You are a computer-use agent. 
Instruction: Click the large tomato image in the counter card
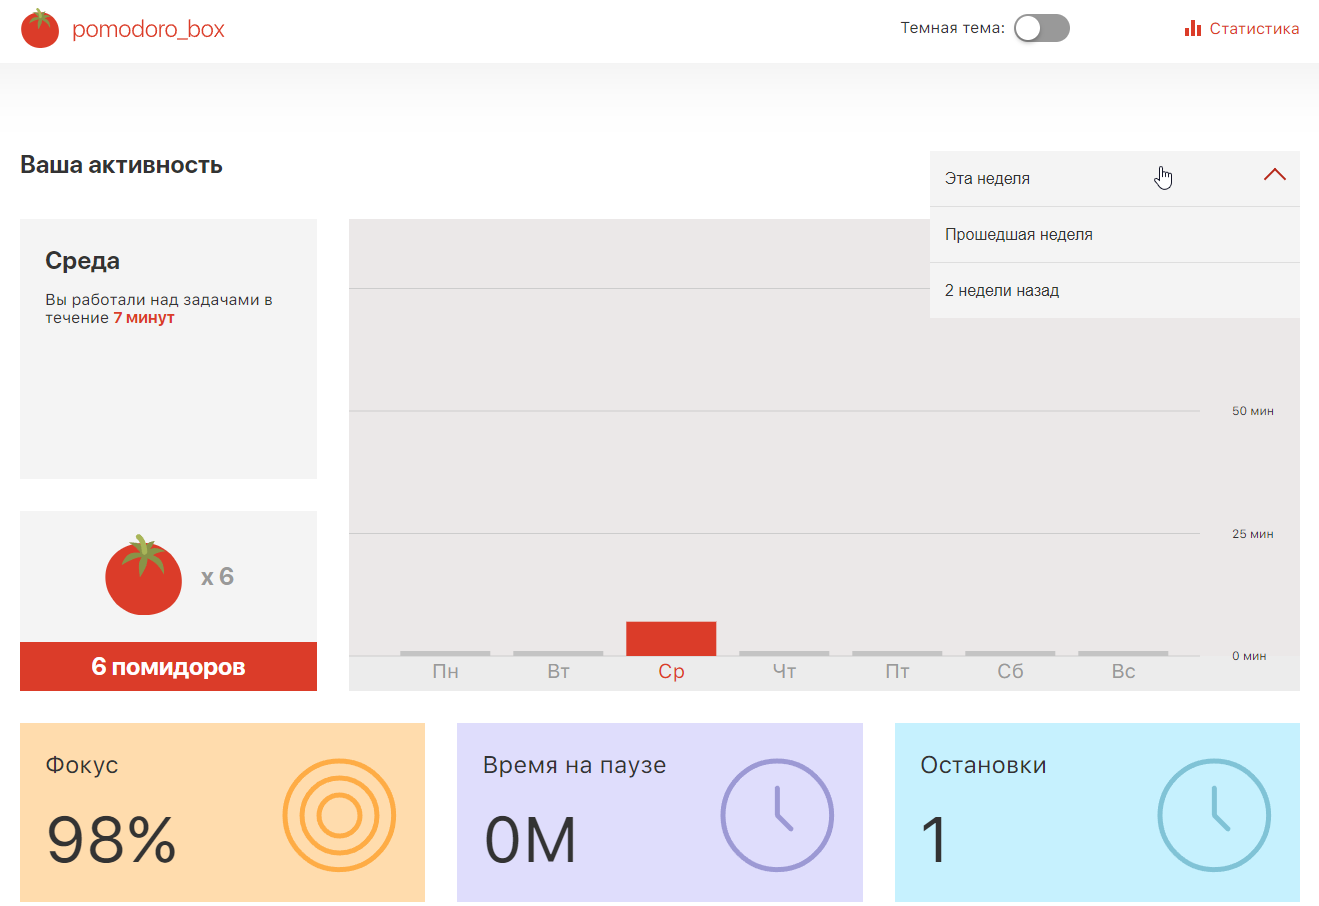[x=143, y=575]
